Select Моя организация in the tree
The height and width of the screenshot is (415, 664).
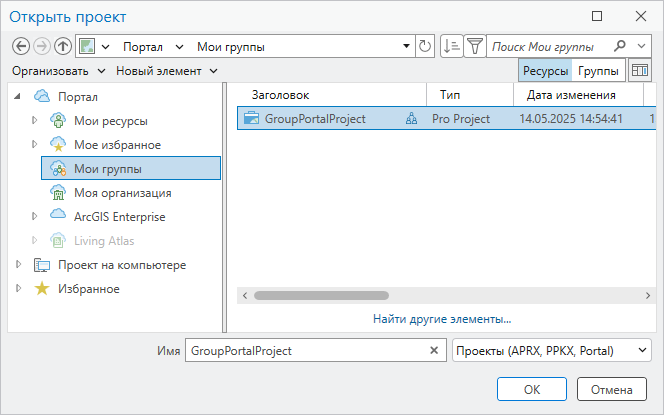123,193
